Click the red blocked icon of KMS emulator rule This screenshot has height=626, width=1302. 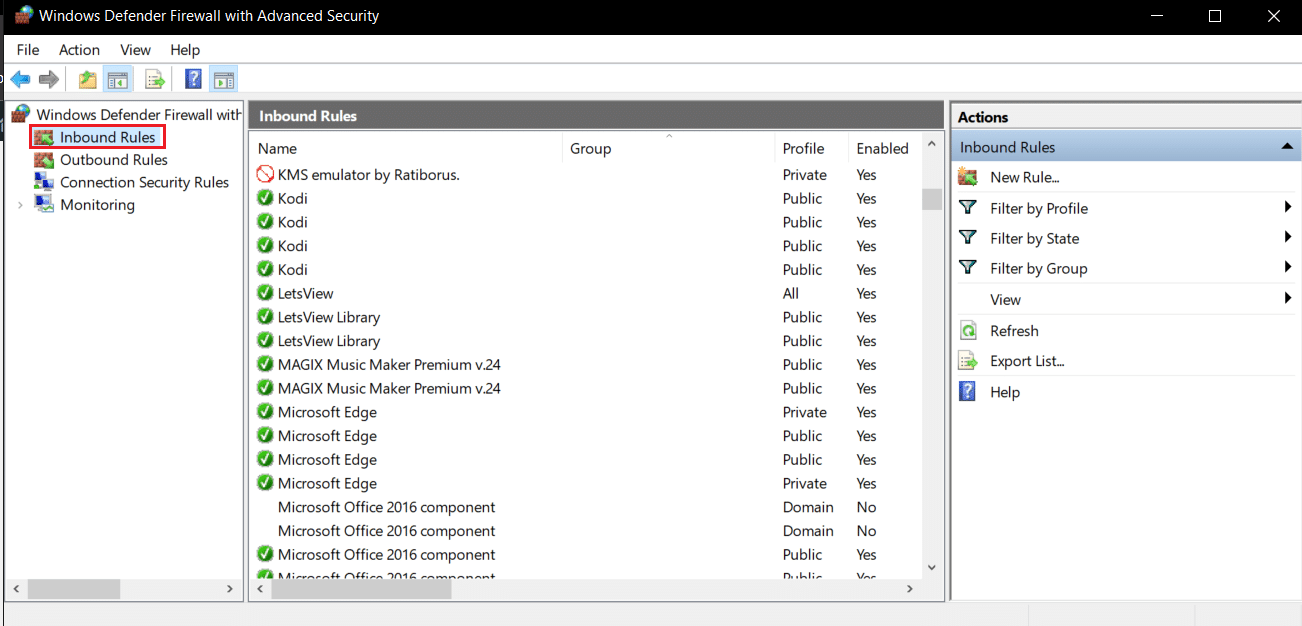click(x=265, y=175)
